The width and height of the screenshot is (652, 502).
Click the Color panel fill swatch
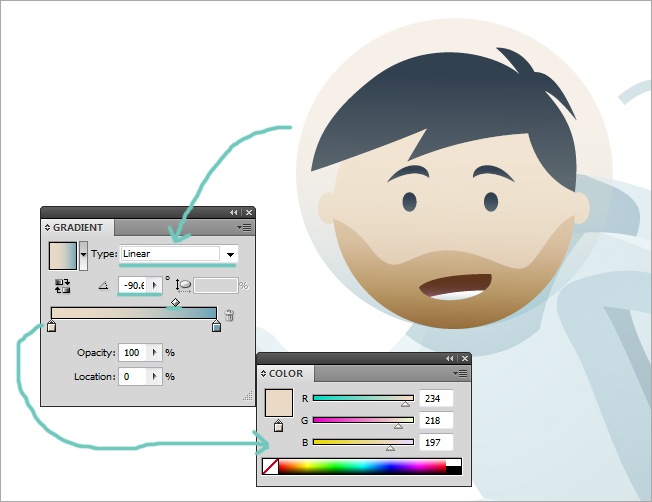[x=279, y=403]
